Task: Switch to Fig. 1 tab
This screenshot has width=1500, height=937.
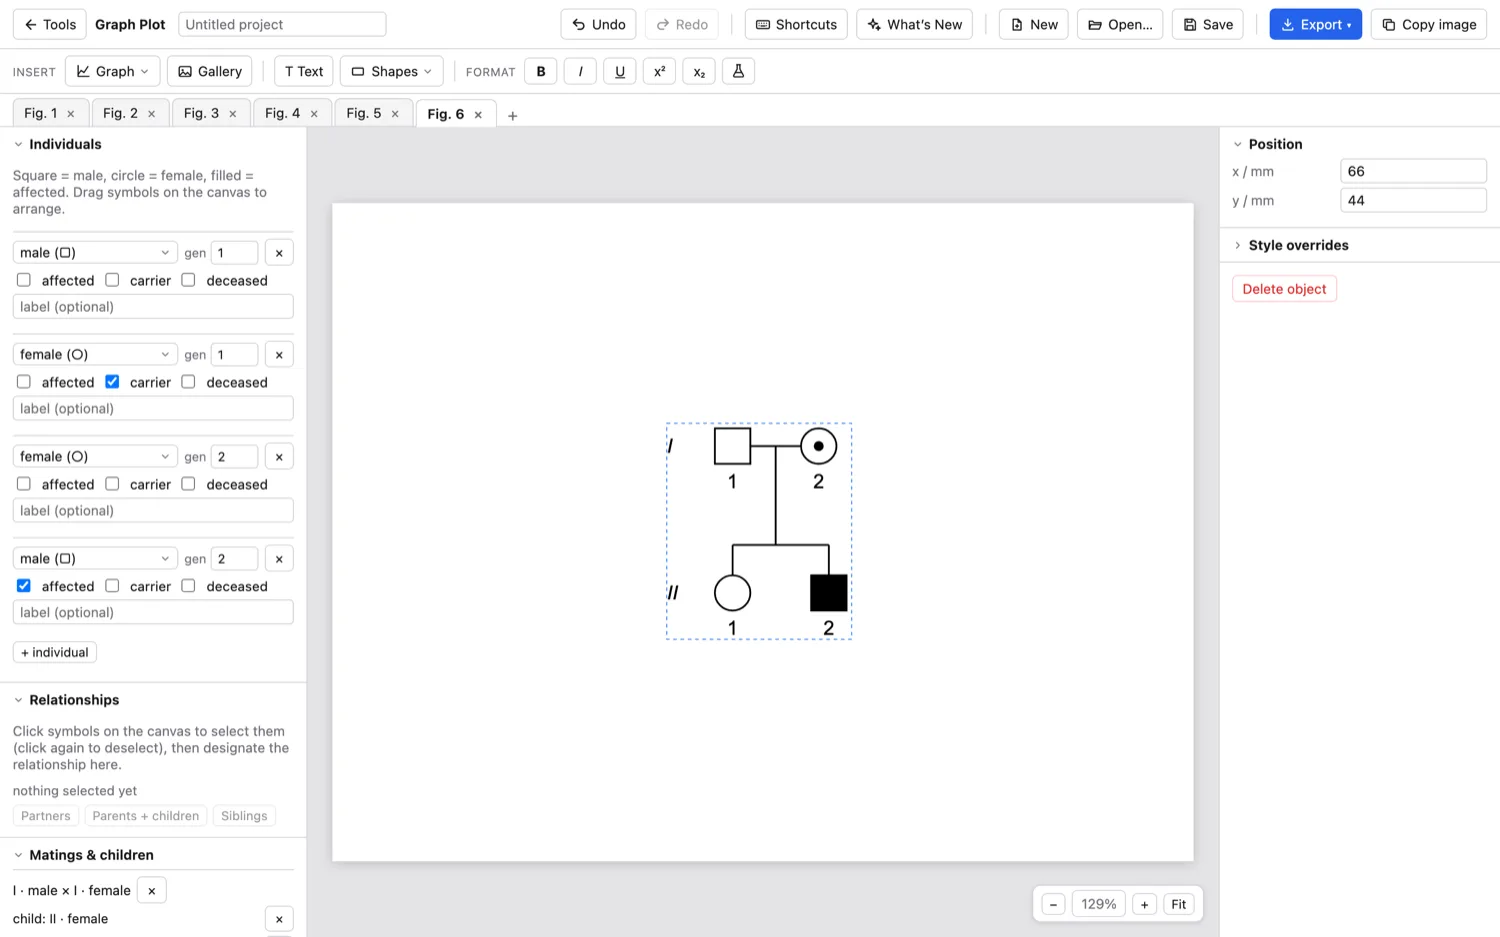Action: (41, 113)
